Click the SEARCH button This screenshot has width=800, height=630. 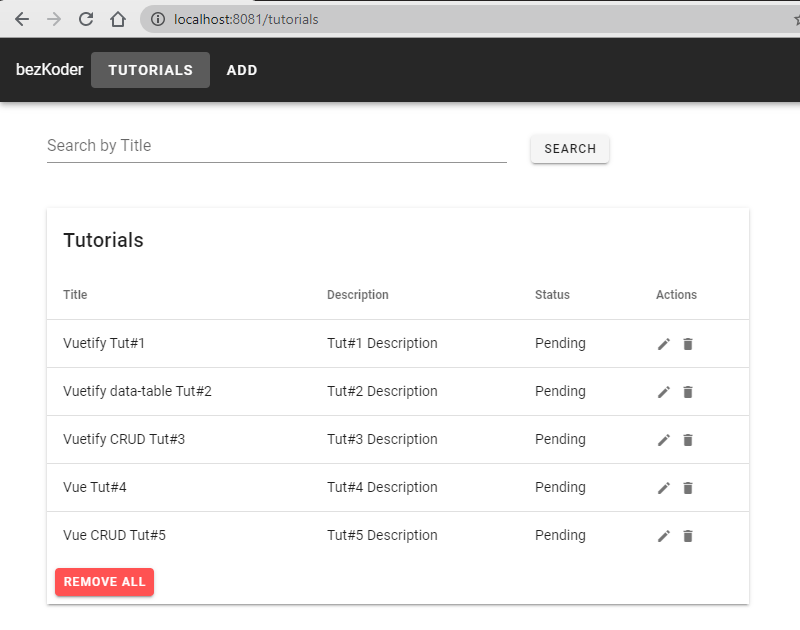[569, 148]
